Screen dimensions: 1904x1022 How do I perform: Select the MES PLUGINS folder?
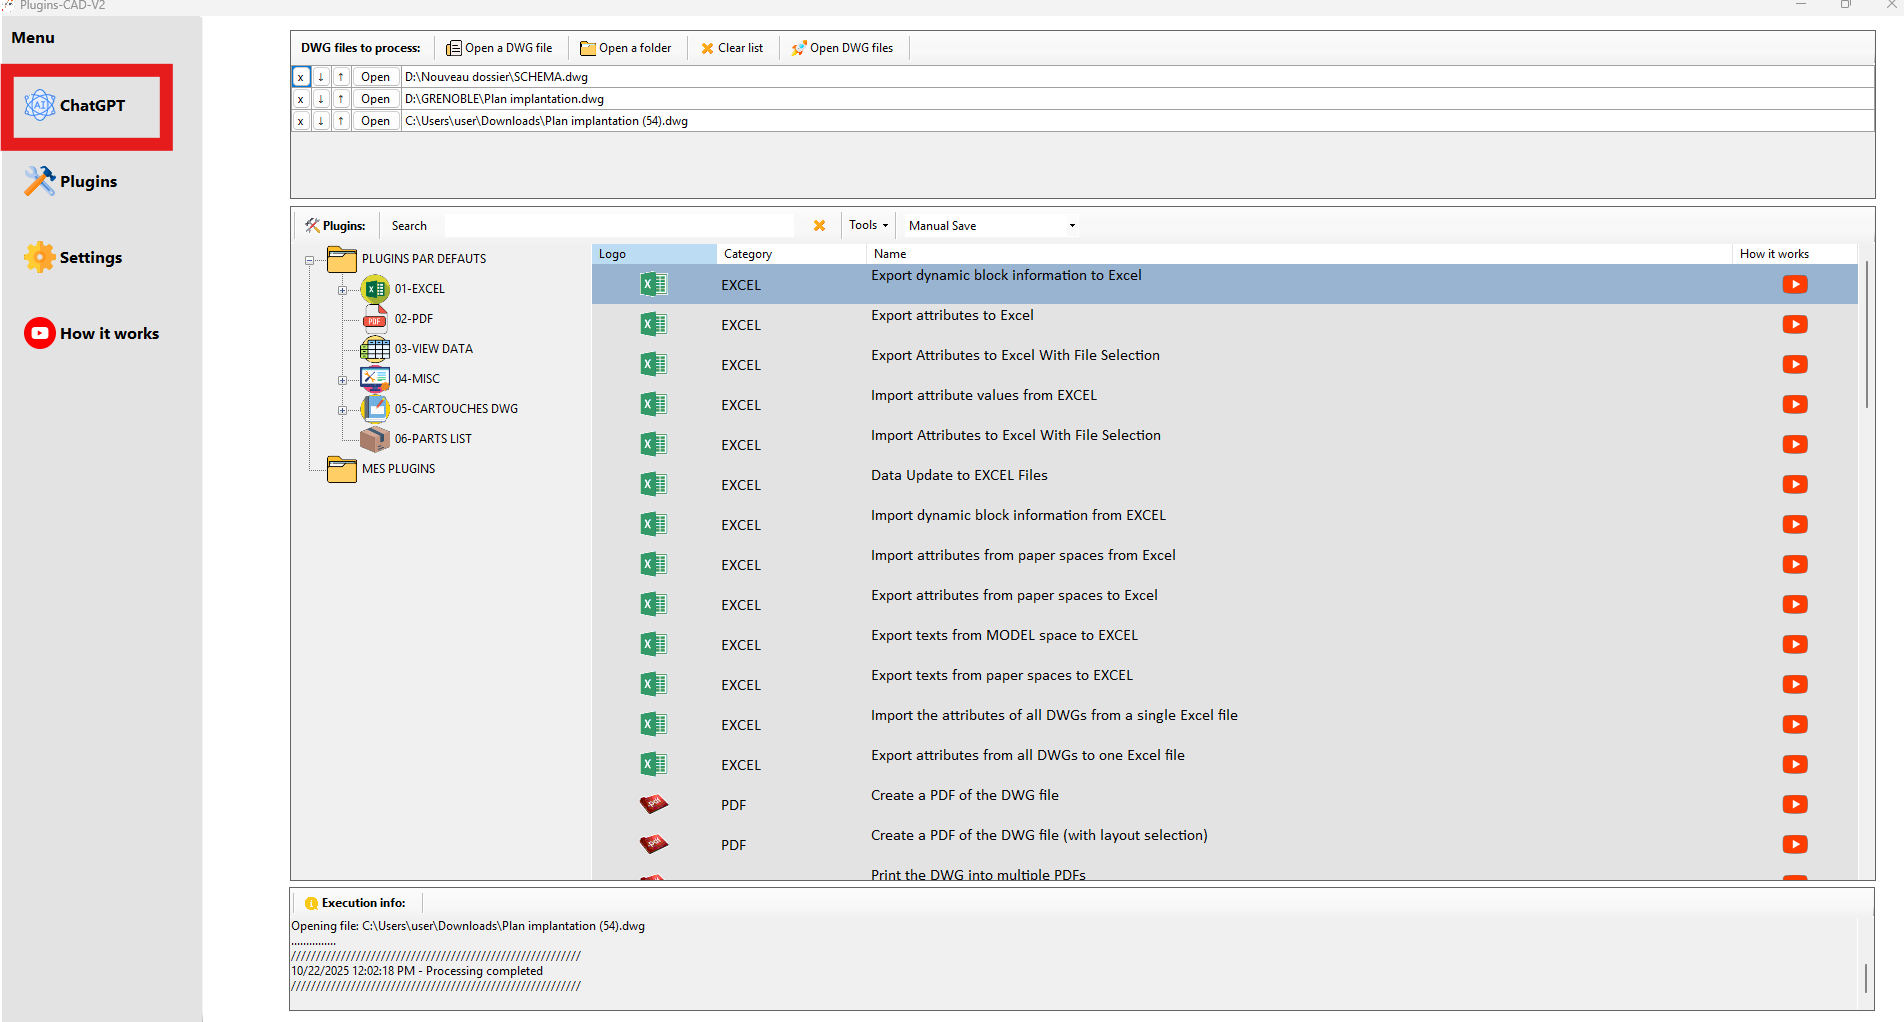pyautogui.click(x=398, y=469)
